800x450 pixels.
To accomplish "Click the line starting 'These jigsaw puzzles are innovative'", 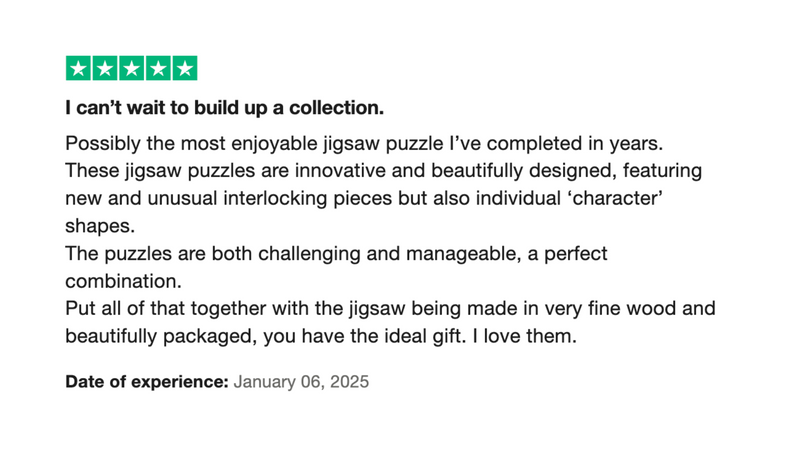I will [383, 171].
